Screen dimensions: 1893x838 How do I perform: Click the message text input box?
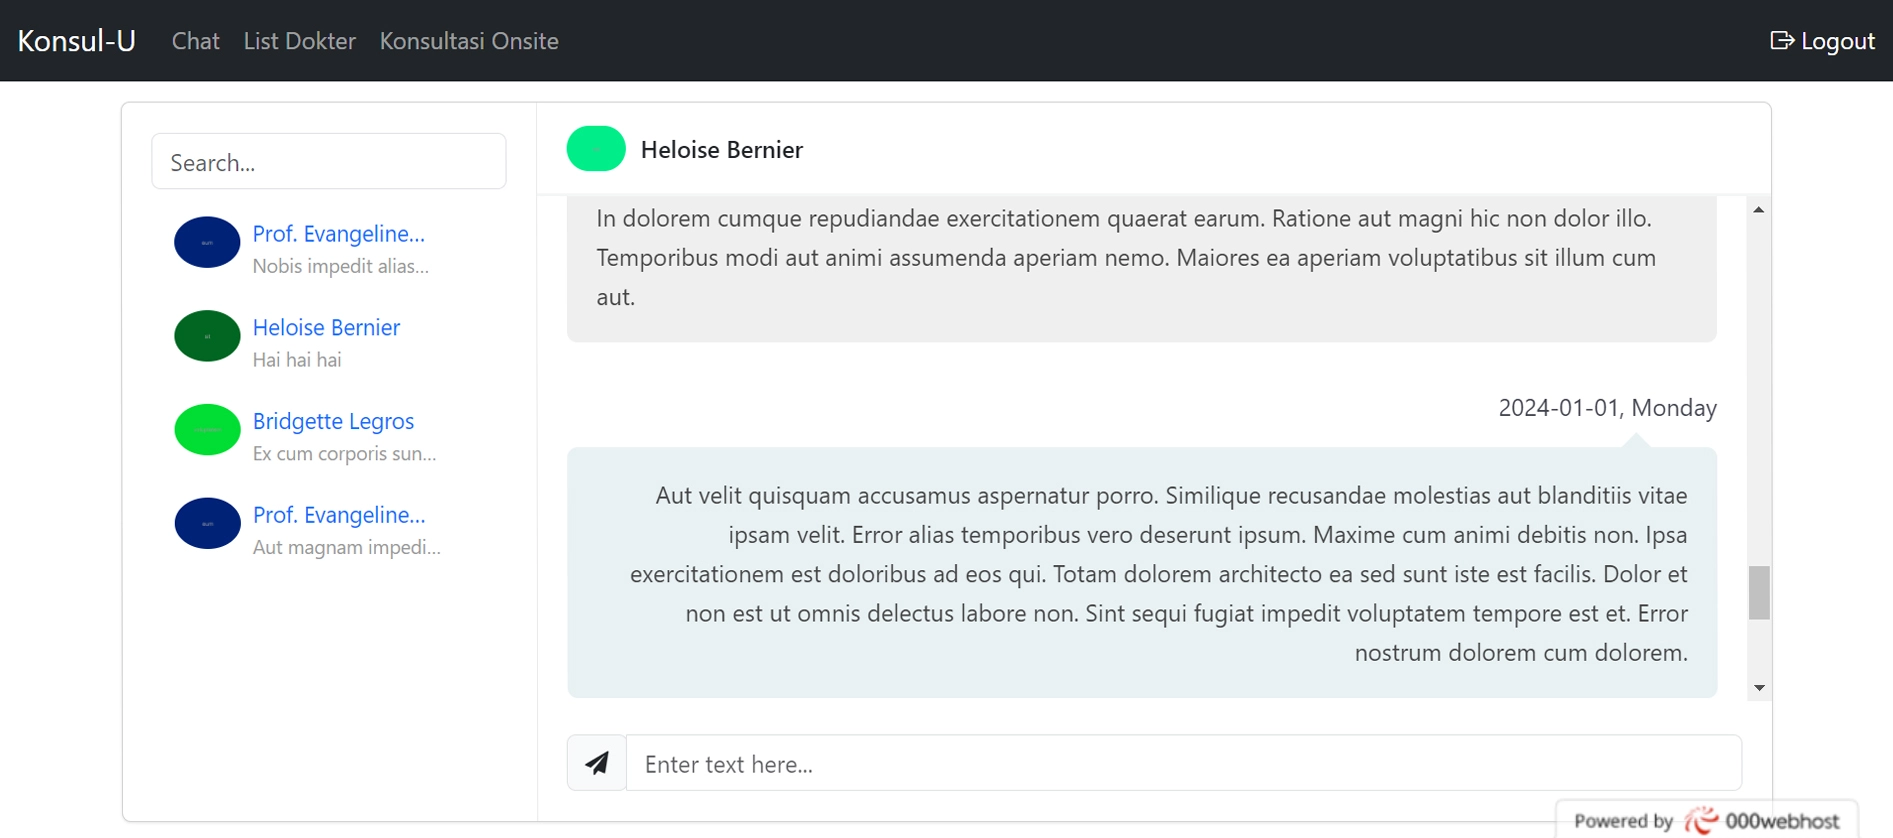coord(1180,762)
